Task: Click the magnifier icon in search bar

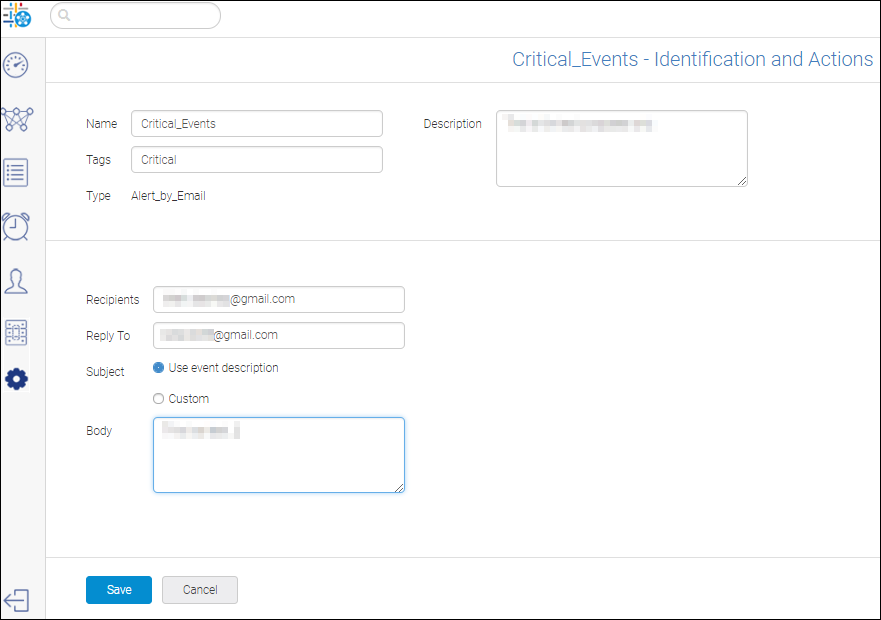Action: coord(64,16)
